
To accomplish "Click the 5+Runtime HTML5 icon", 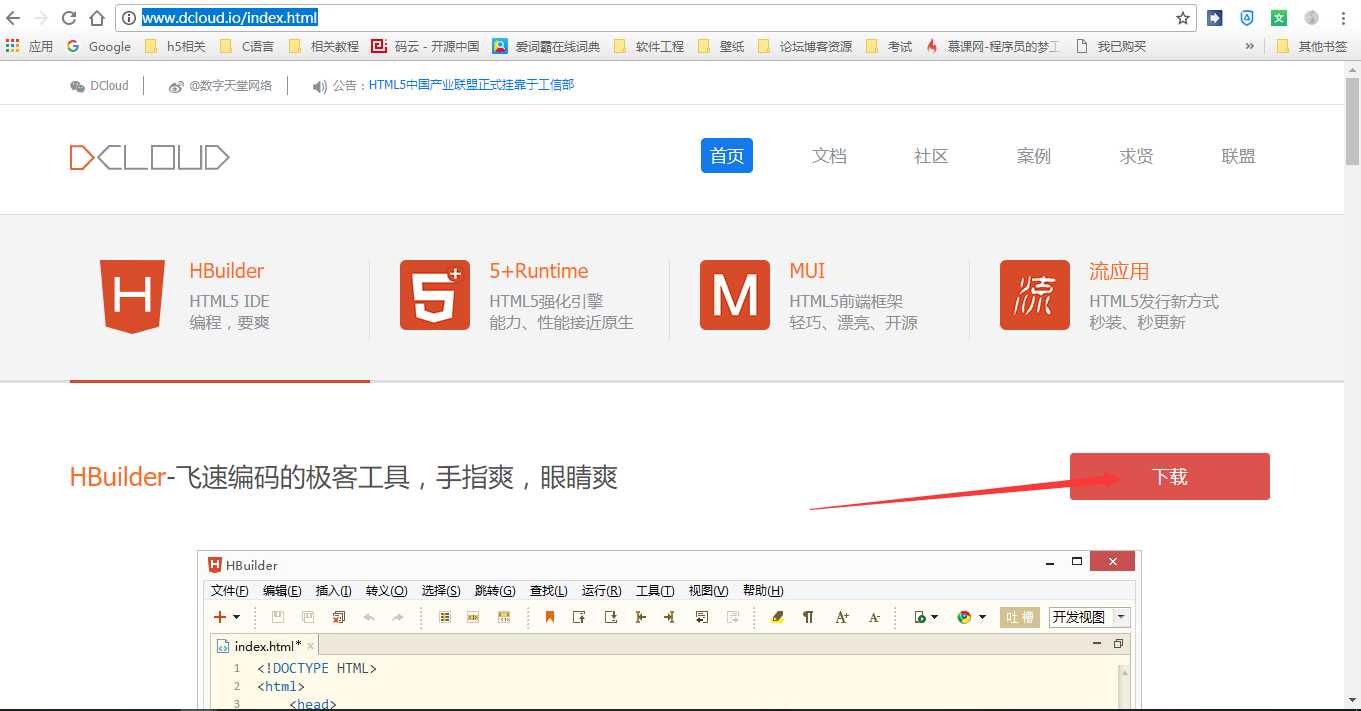I will click(x=434, y=295).
